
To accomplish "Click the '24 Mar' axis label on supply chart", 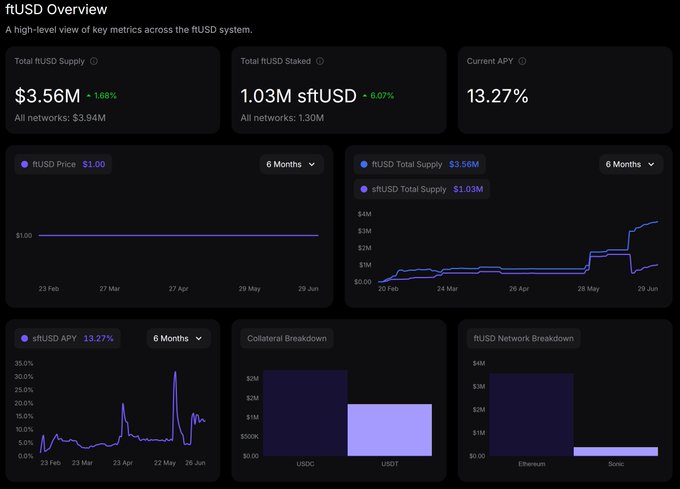I will [x=447, y=288].
